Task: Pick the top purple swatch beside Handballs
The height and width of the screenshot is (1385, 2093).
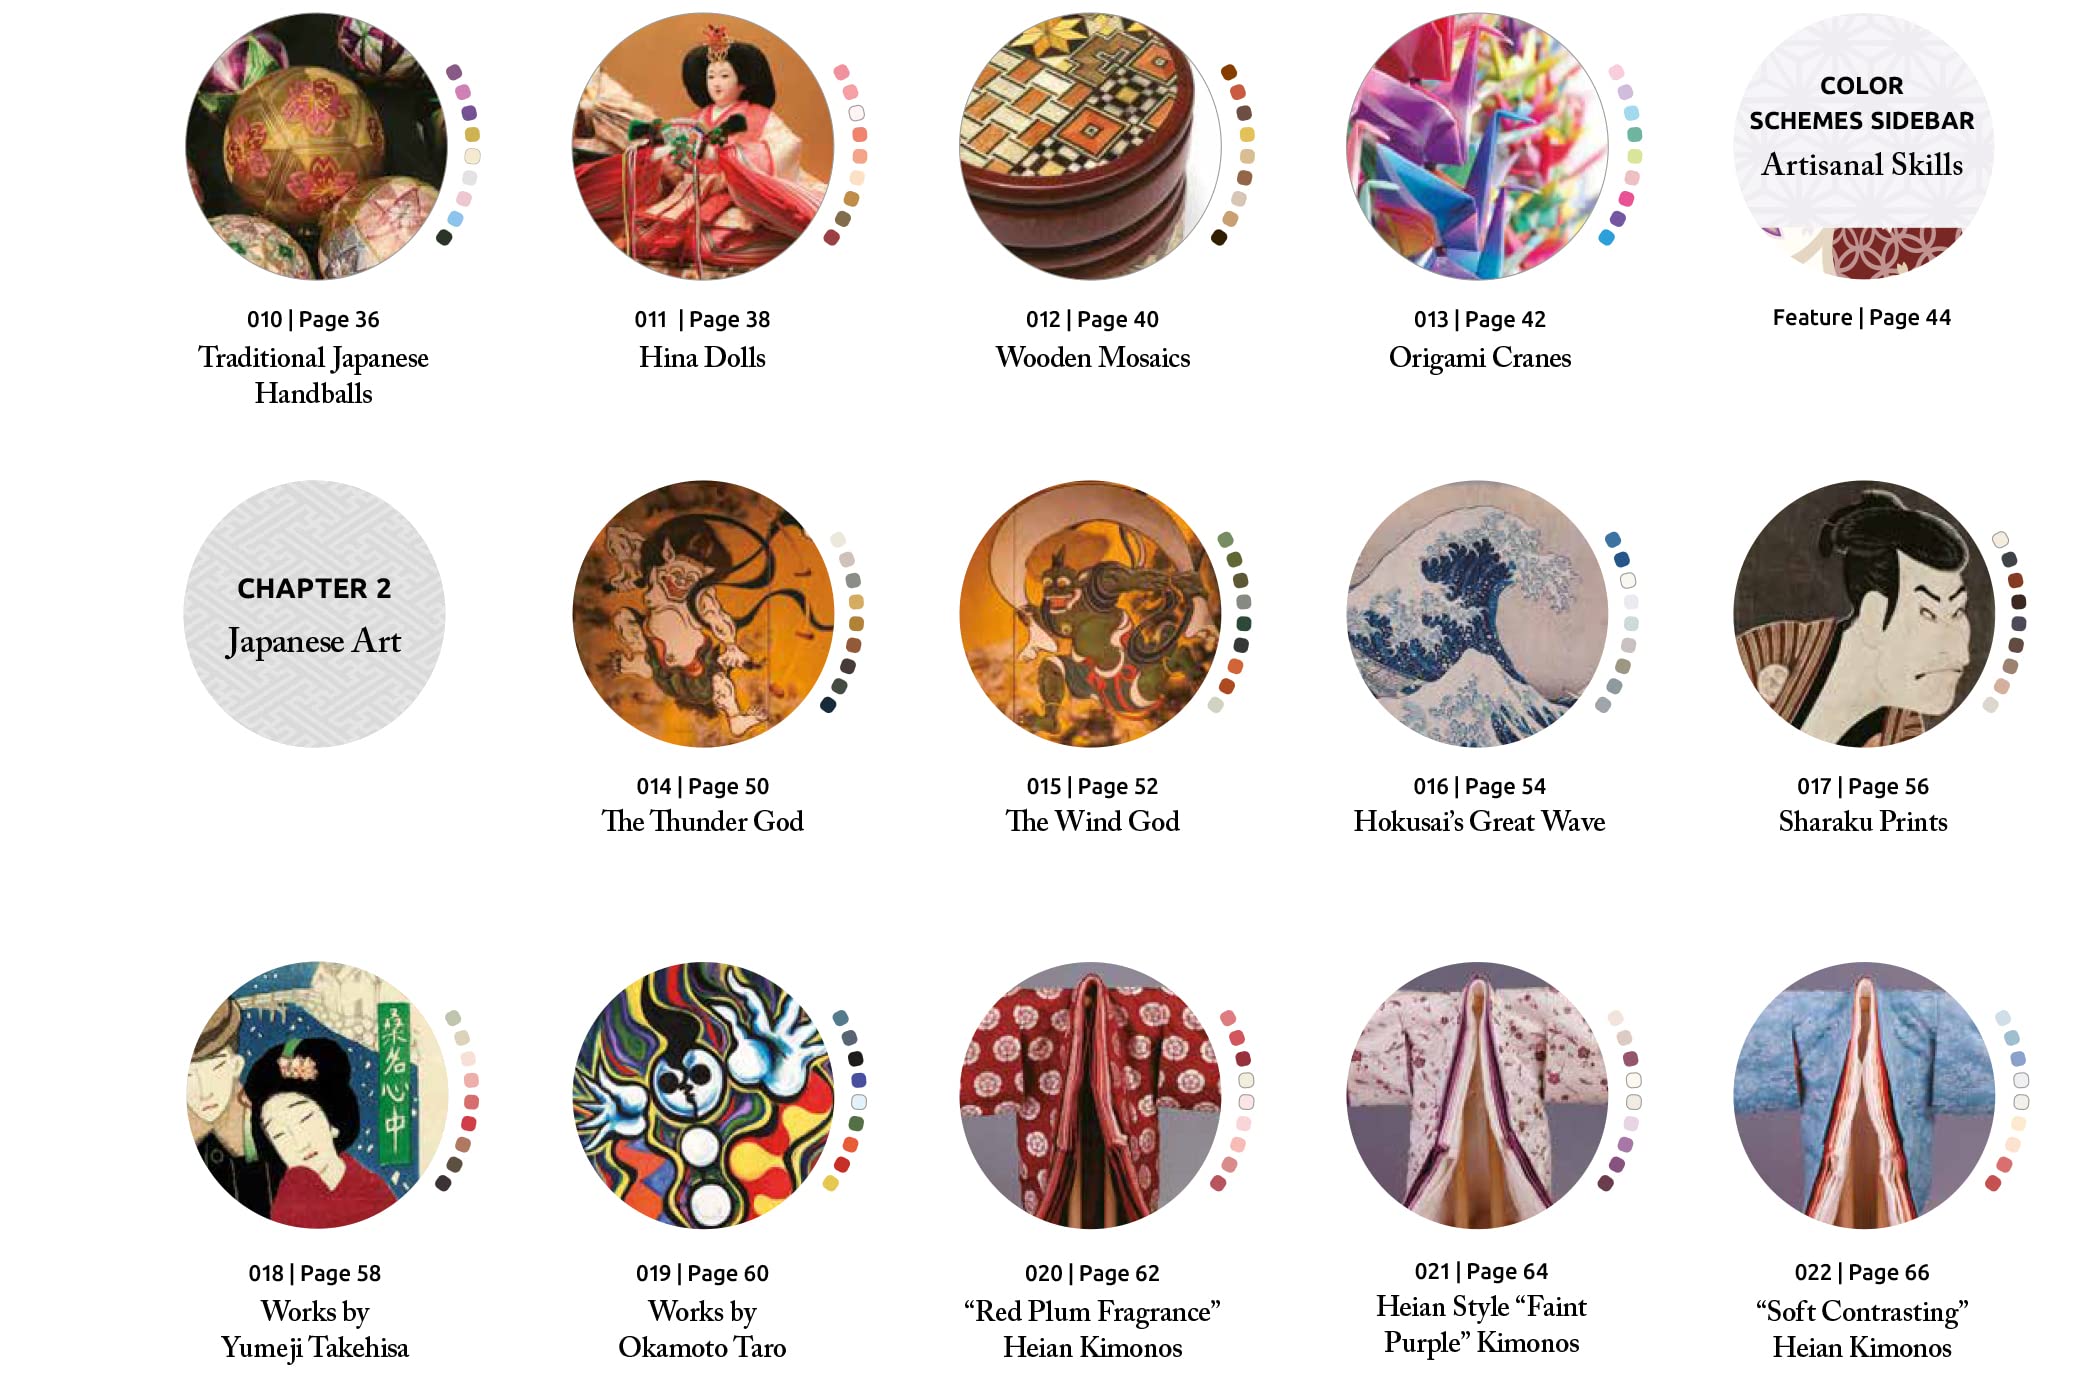Action: (x=454, y=72)
